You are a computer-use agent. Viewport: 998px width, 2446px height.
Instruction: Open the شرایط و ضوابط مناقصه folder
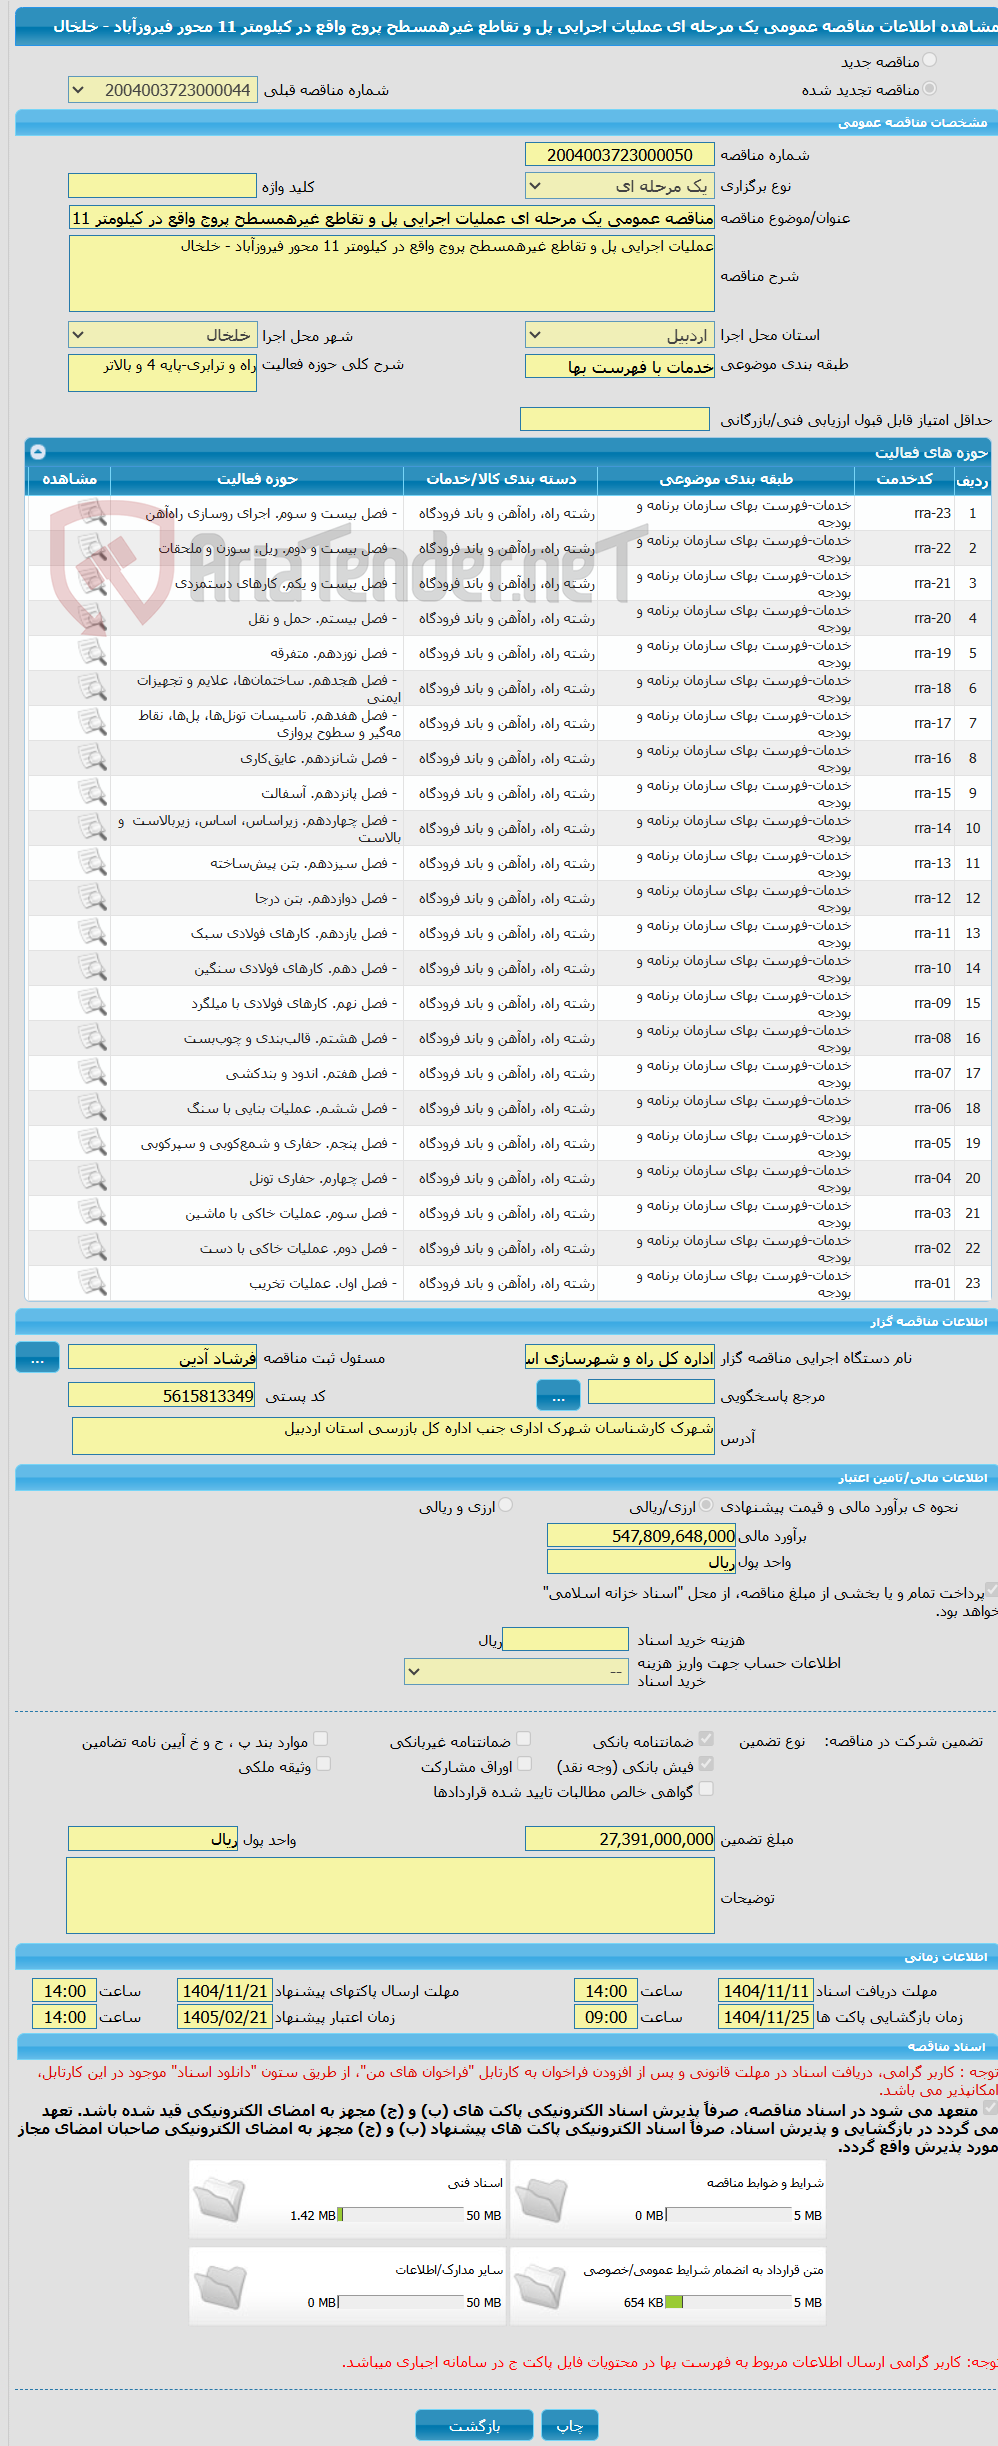click(x=540, y=2200)
